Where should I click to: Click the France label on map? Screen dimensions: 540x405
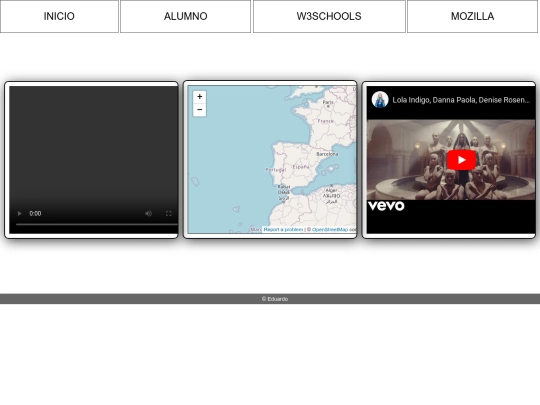pos(325,121)
